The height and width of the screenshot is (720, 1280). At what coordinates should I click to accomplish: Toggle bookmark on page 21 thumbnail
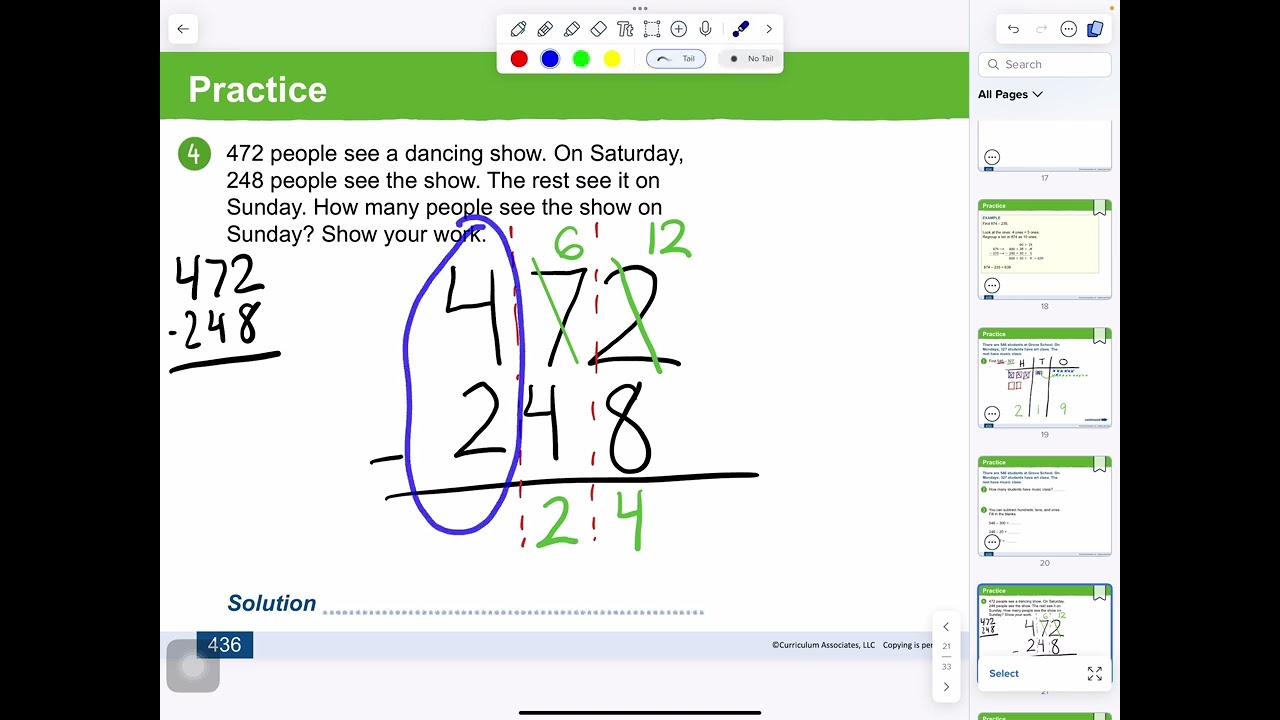tap(1100, 593)
